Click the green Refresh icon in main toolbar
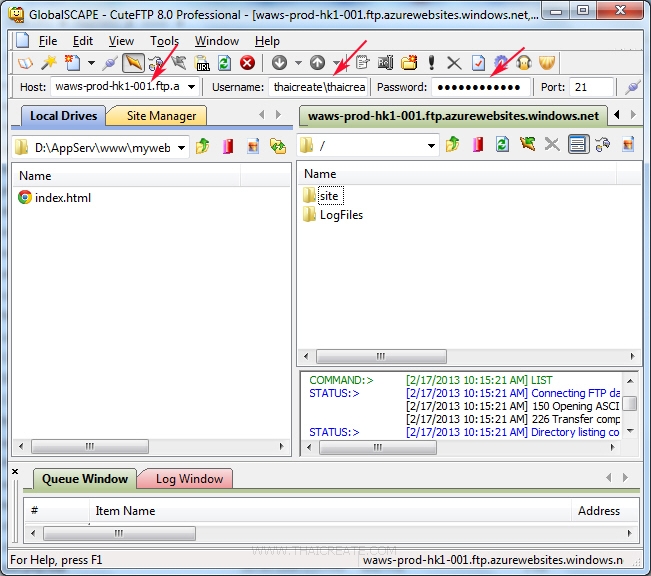Viewport: 651px width, 576px height. (x=225, y=63)
